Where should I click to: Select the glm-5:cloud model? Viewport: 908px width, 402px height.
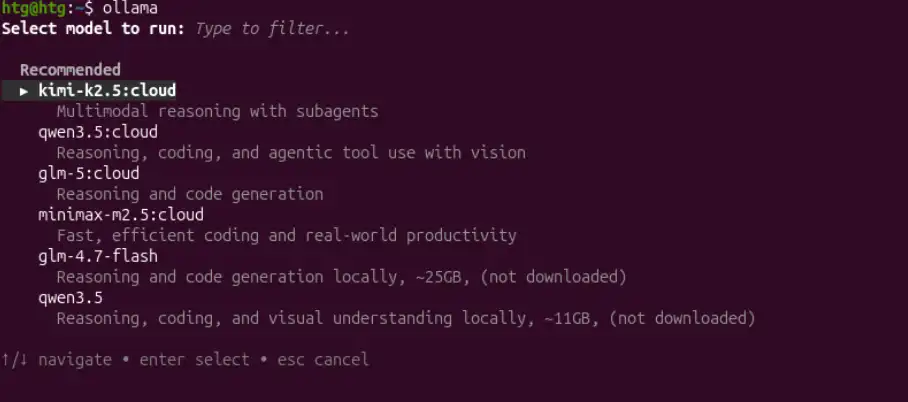88,174
